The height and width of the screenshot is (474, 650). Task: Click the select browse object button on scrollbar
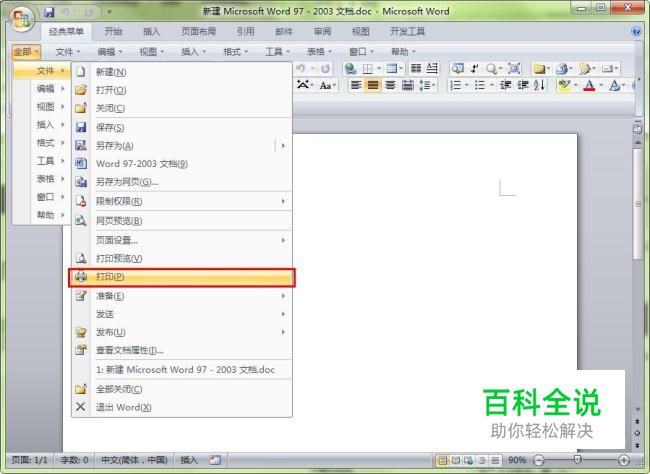pos(638,433)
